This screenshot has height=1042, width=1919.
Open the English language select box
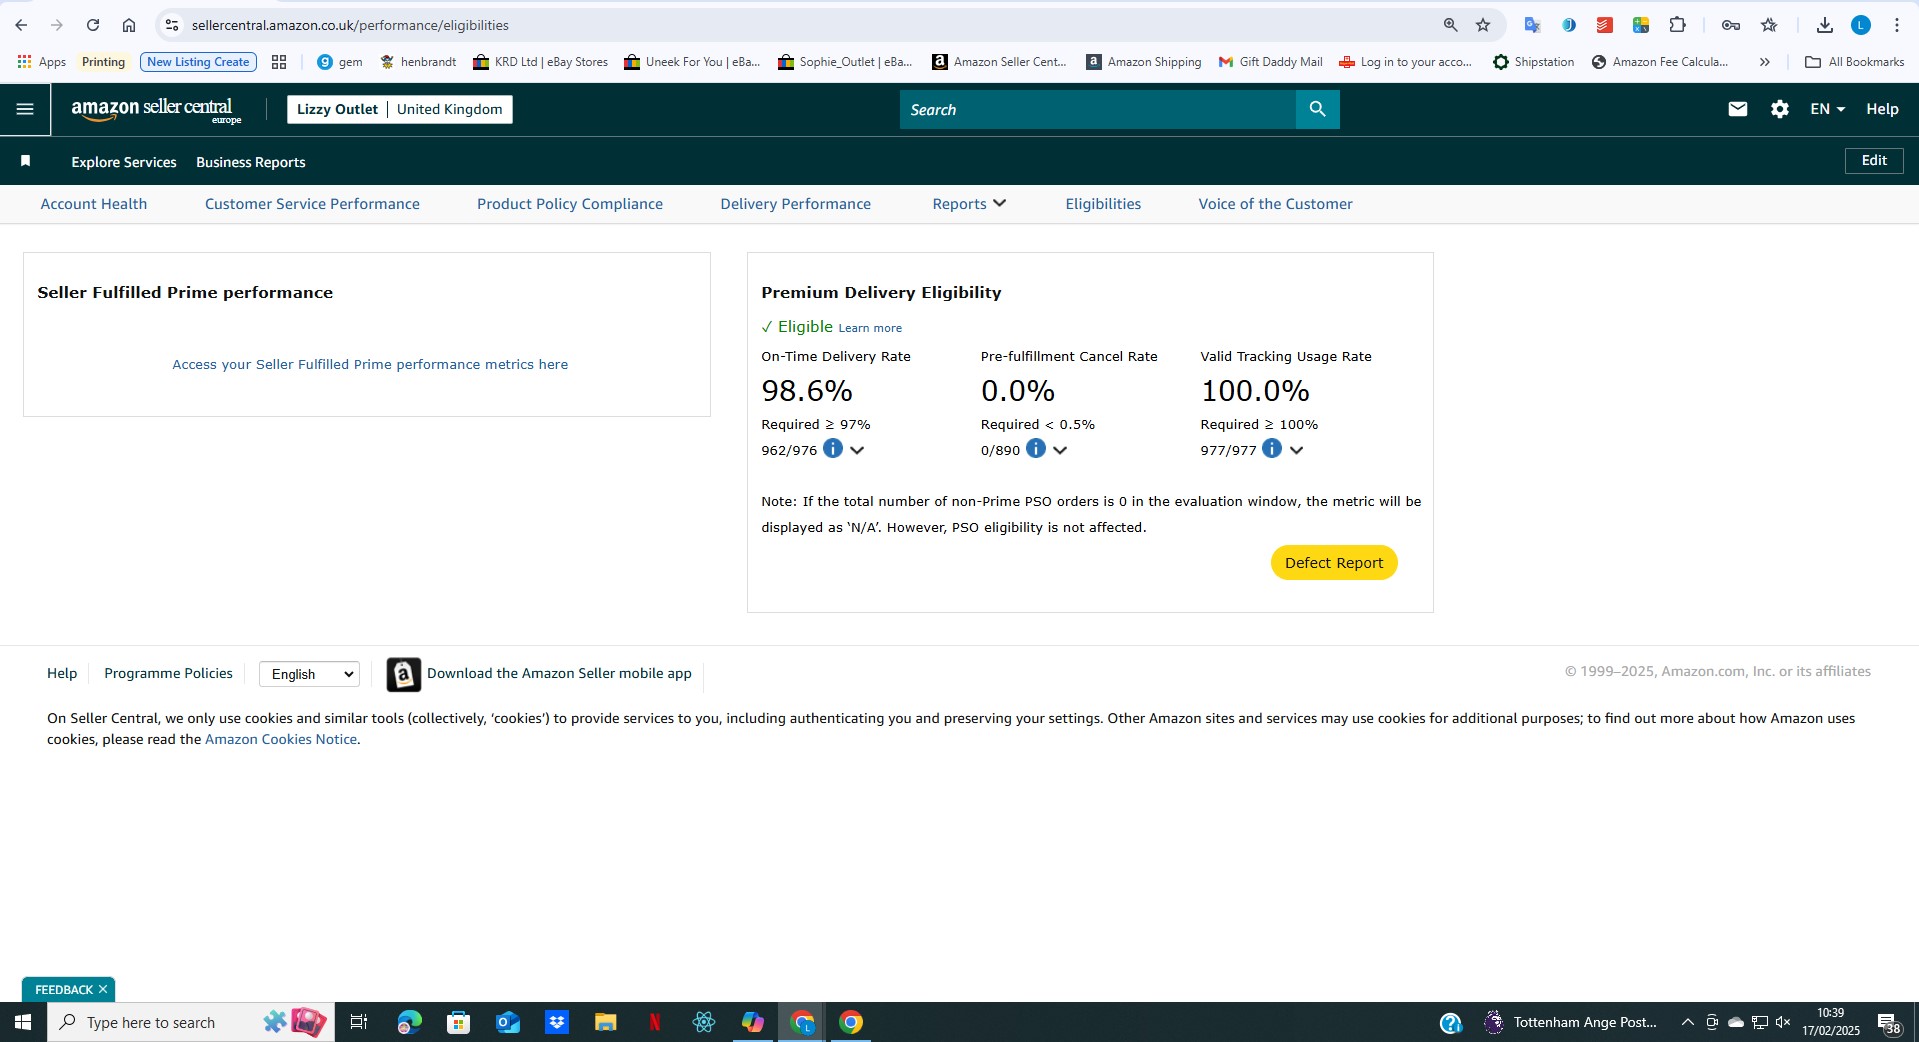click(309, 674)
